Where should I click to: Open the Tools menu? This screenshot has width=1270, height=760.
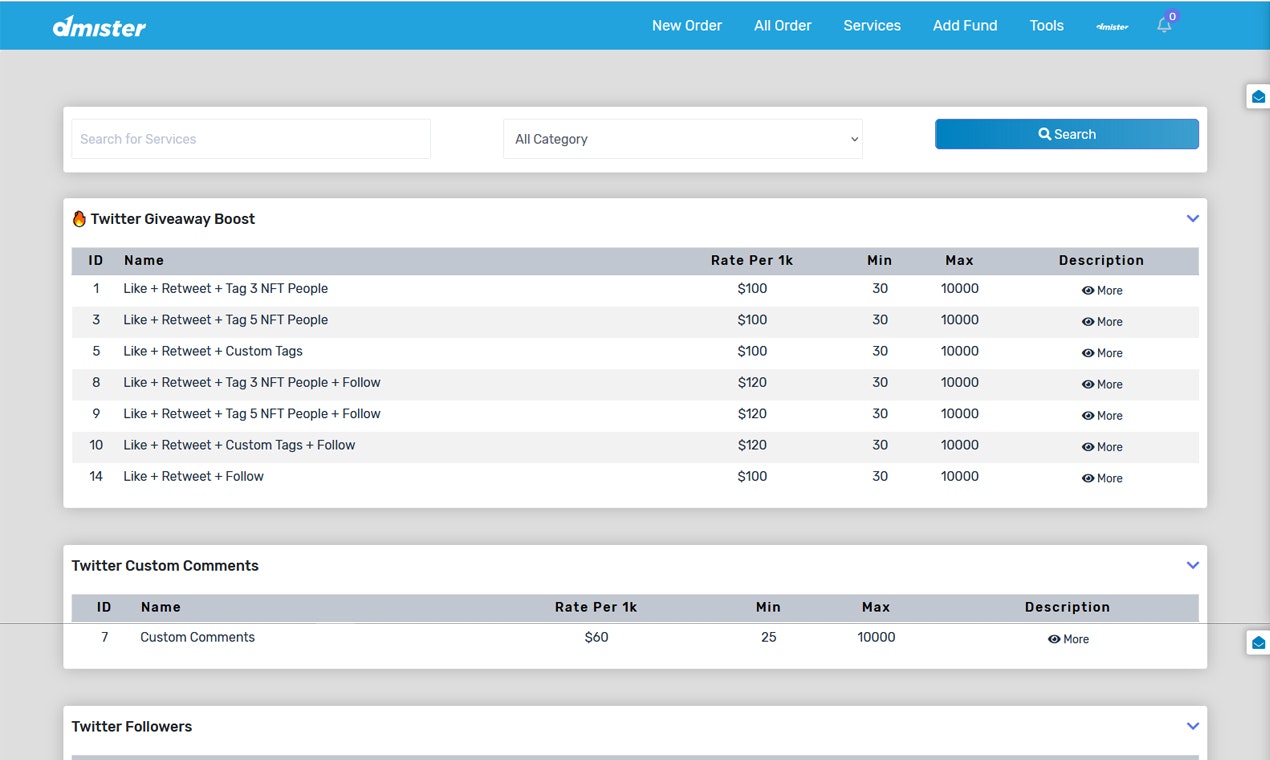tap(1047, 26)
